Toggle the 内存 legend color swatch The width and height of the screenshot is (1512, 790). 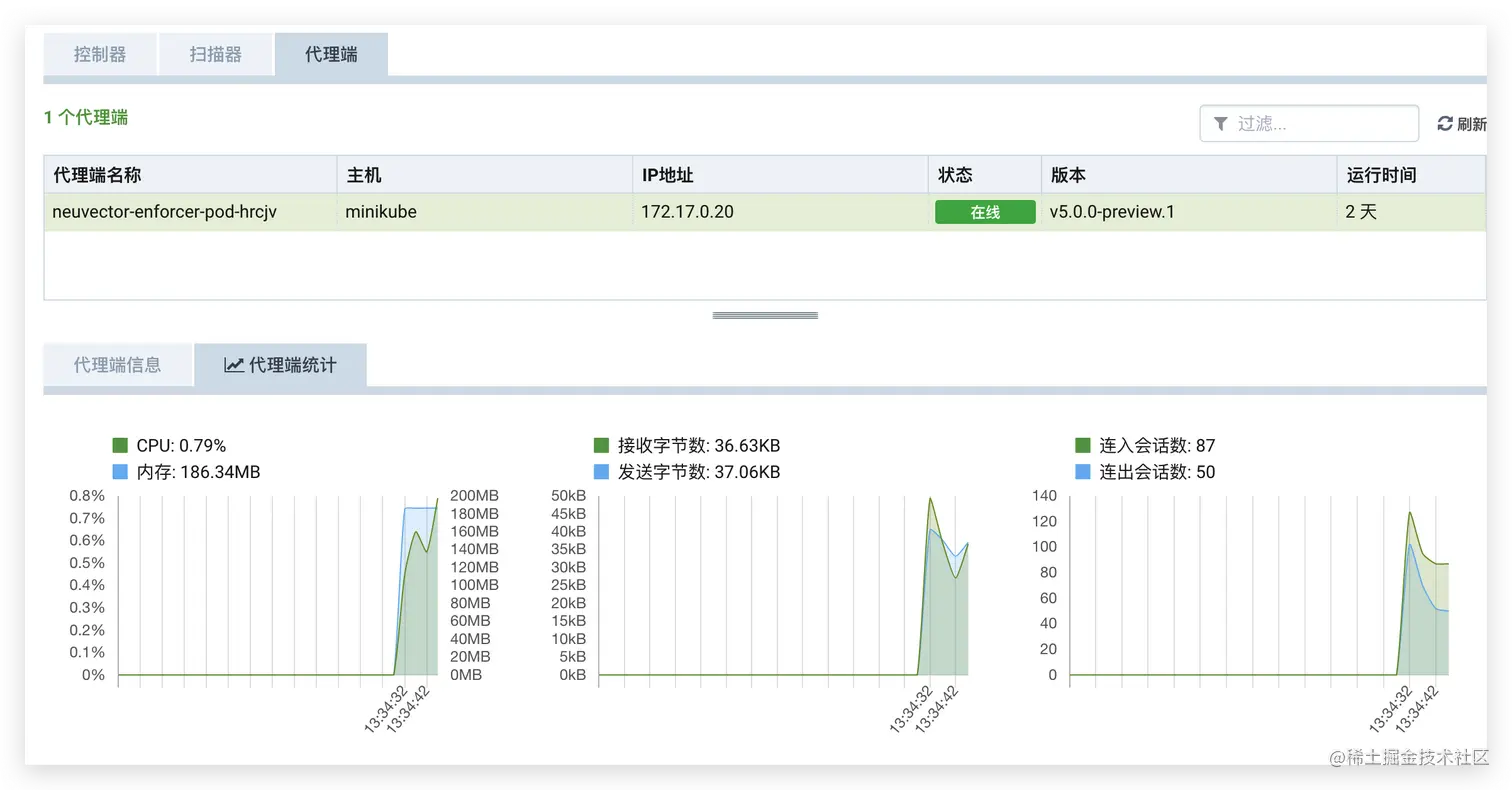click(121, 472)
